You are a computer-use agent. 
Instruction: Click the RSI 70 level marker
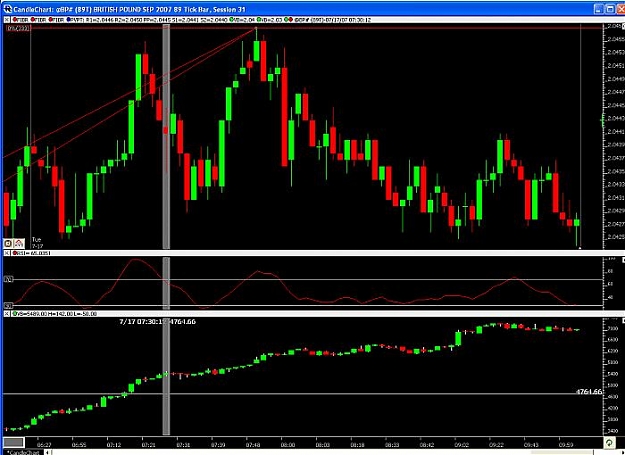tap(8, 280)
